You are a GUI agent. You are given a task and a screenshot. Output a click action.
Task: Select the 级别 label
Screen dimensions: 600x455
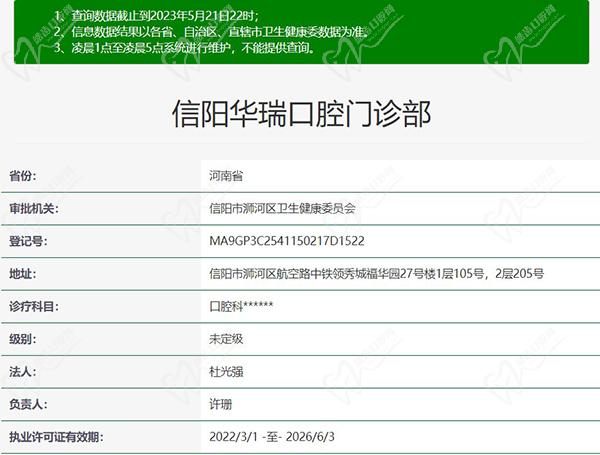[23, 339]
